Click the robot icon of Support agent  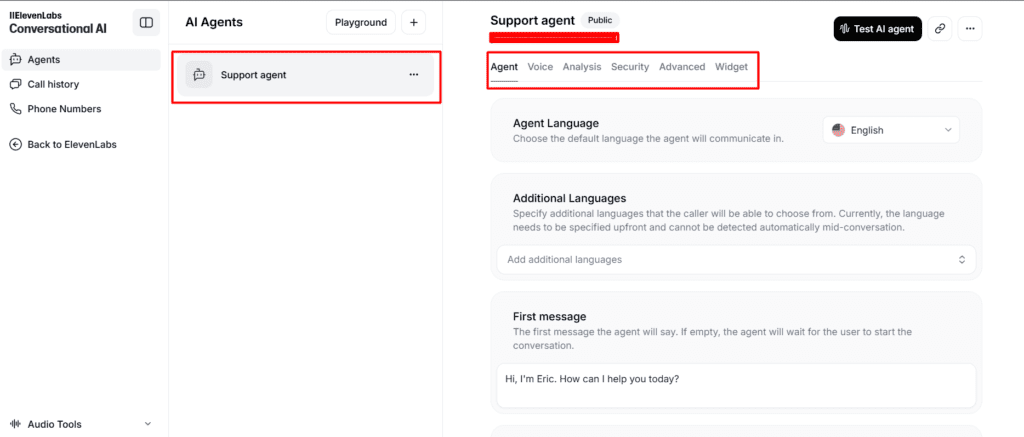[x=199, y=75]
